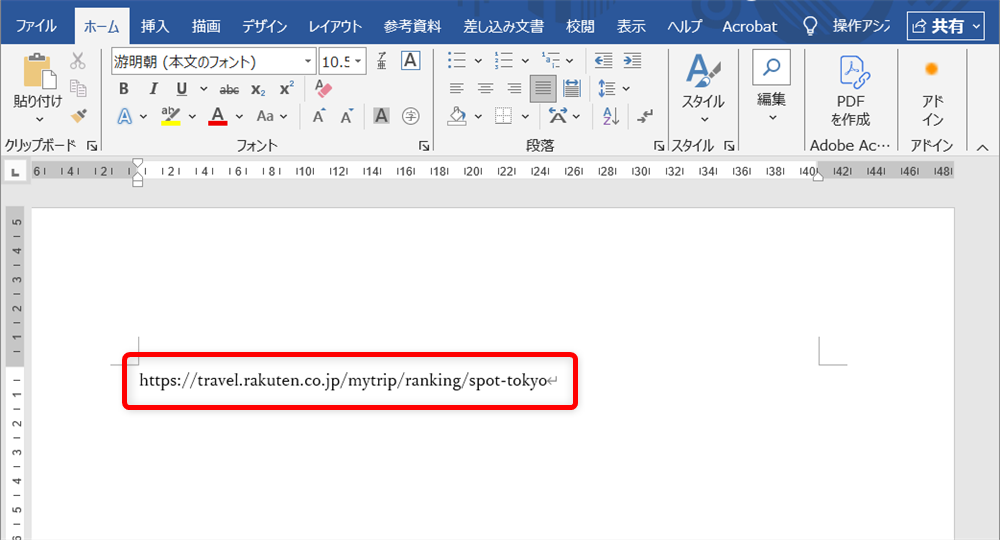This screenshot has height=540, width=1000.
Task: Open the font size dropdown
Action: click(358, 61)
